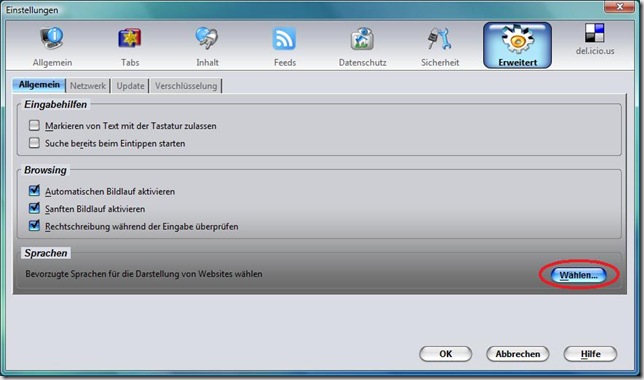Uncheck Rechtschreibung während der Eingabe überprüfen

[34, 226]
